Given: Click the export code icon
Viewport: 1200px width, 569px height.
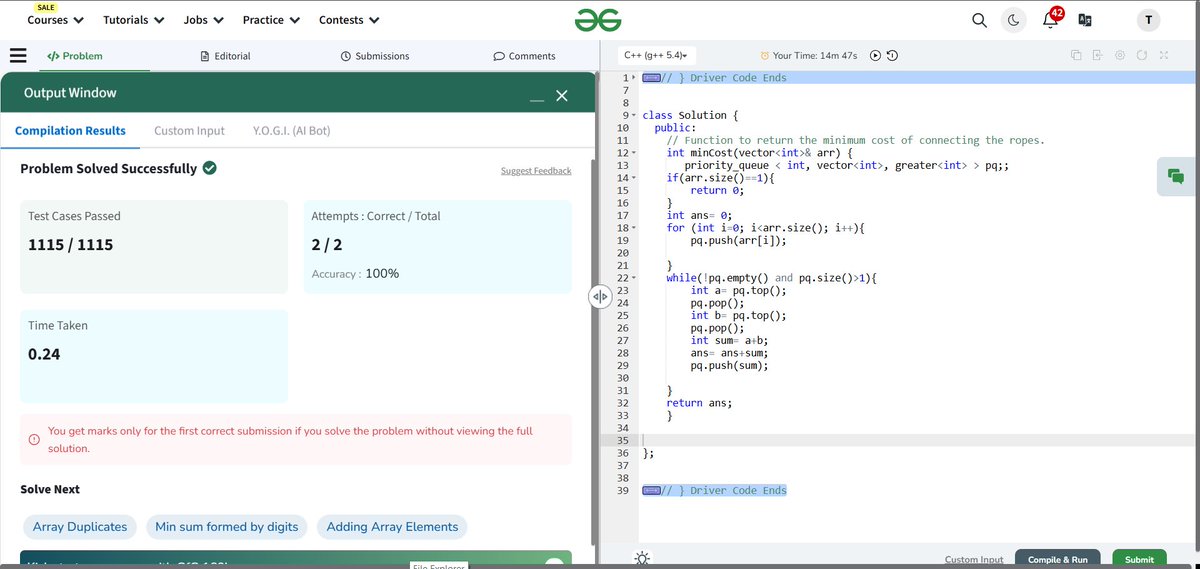Looking at the screenshot, I should [1097, 55].
